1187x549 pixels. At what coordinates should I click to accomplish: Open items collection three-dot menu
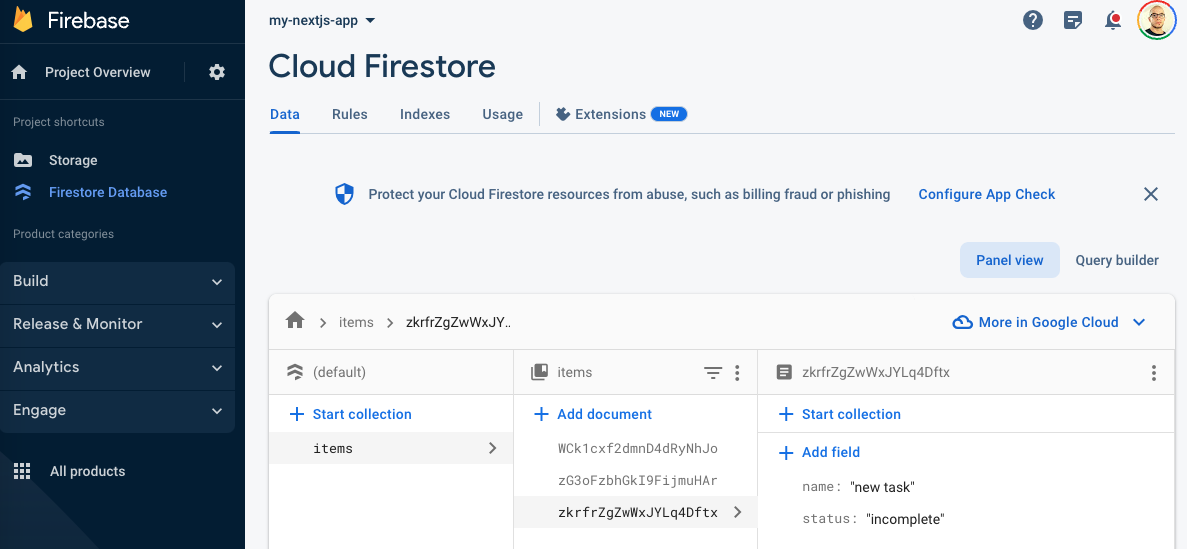click(737, 373)
